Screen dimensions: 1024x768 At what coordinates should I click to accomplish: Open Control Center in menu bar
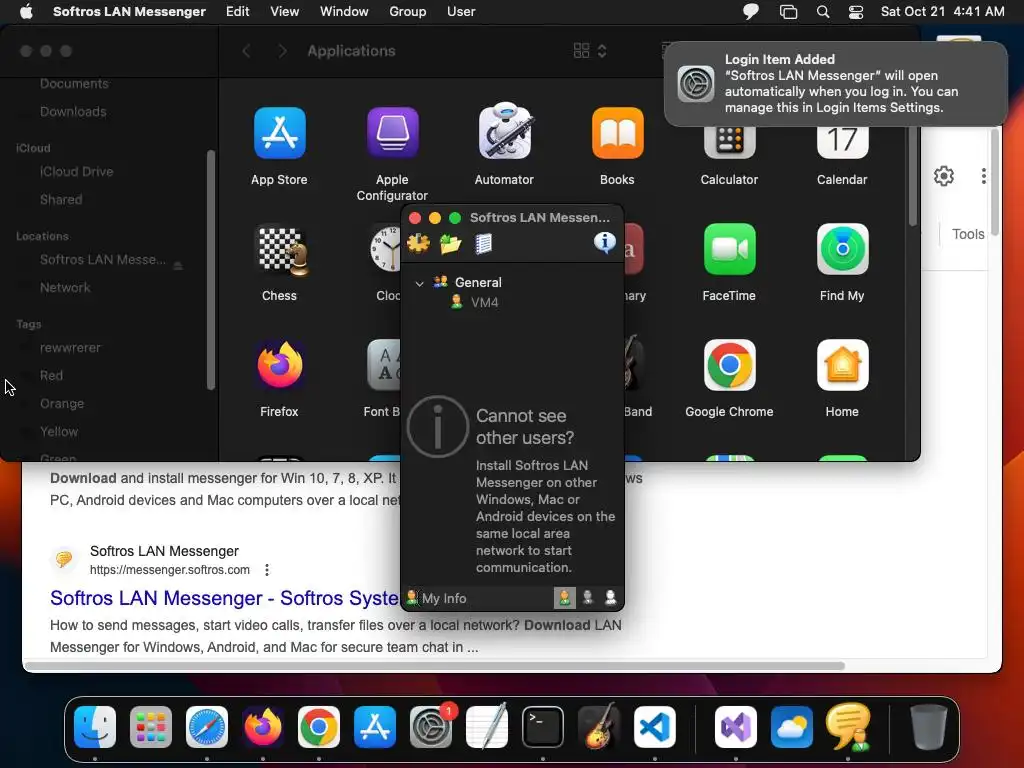tap(856, 12)
